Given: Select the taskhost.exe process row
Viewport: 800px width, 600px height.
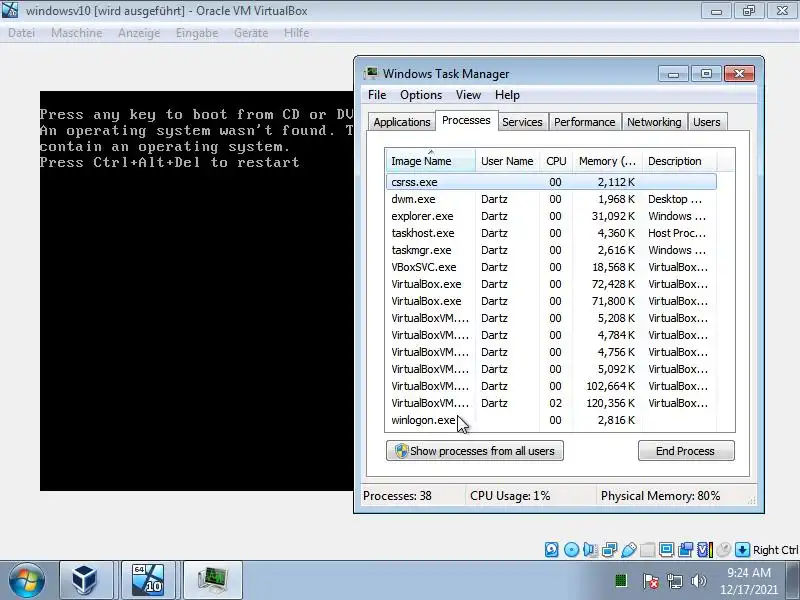Looking at the screenshot, I should (x=551, y=233).
